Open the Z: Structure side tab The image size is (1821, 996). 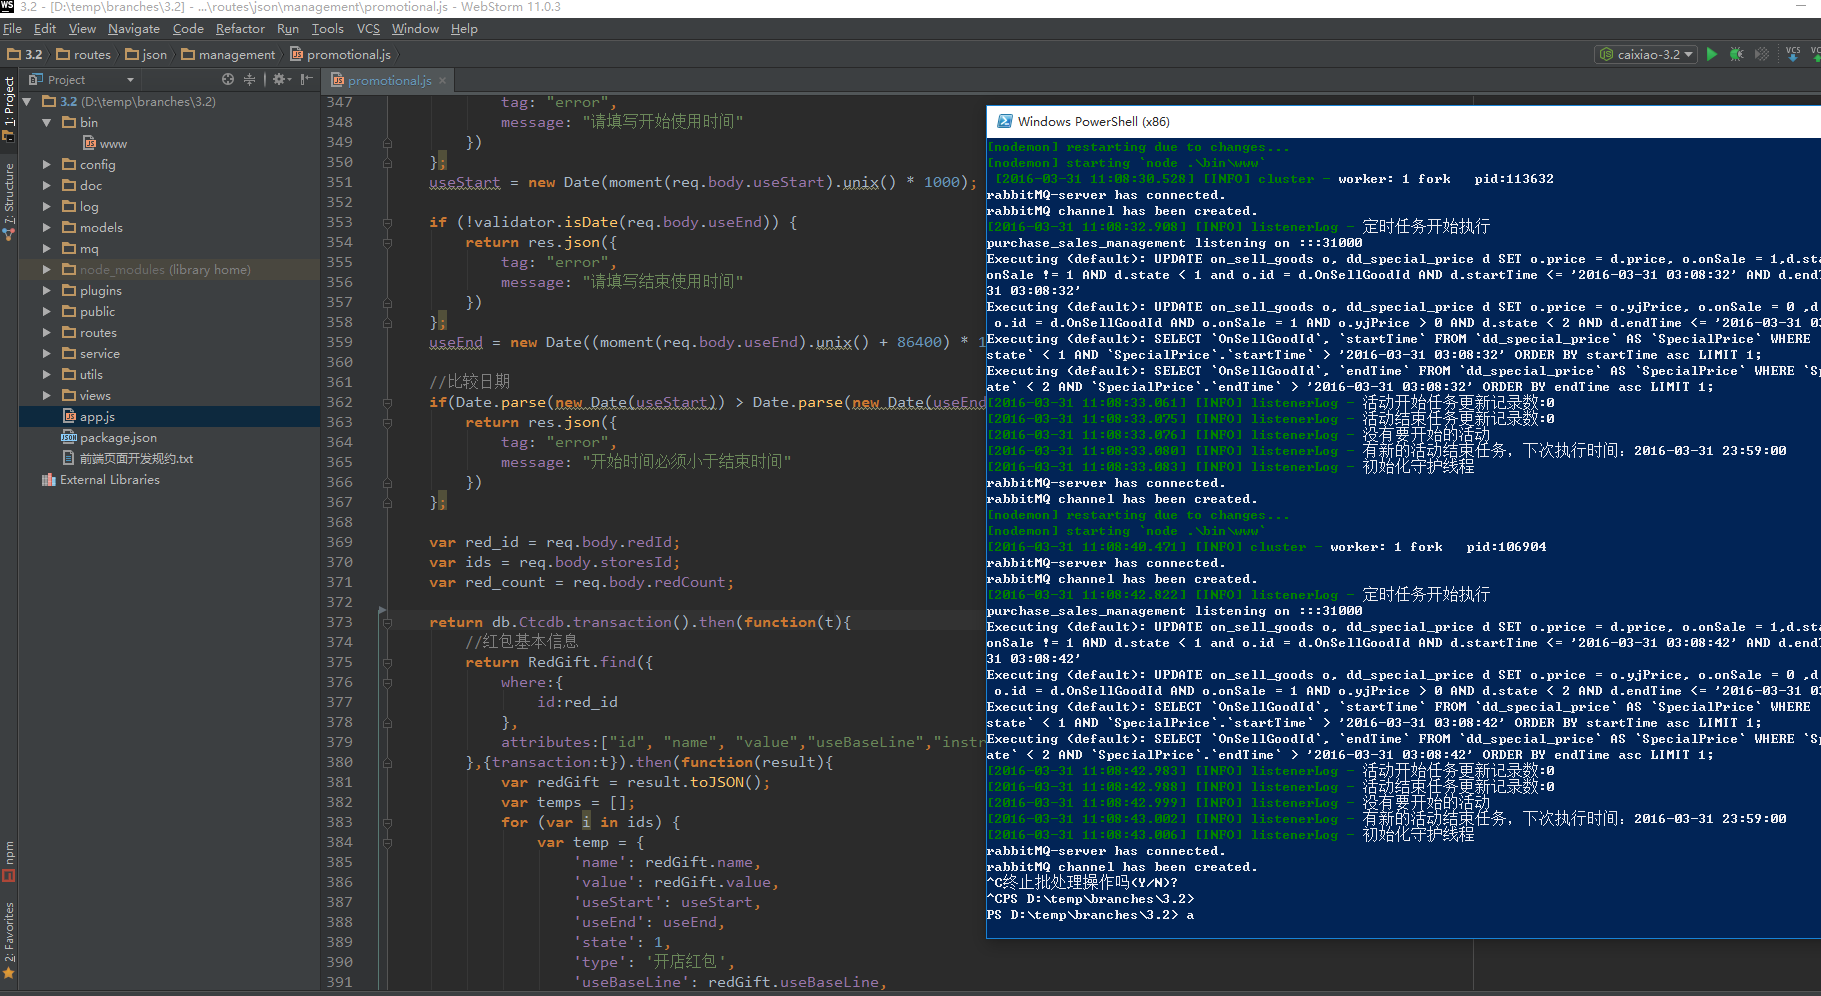9,200
